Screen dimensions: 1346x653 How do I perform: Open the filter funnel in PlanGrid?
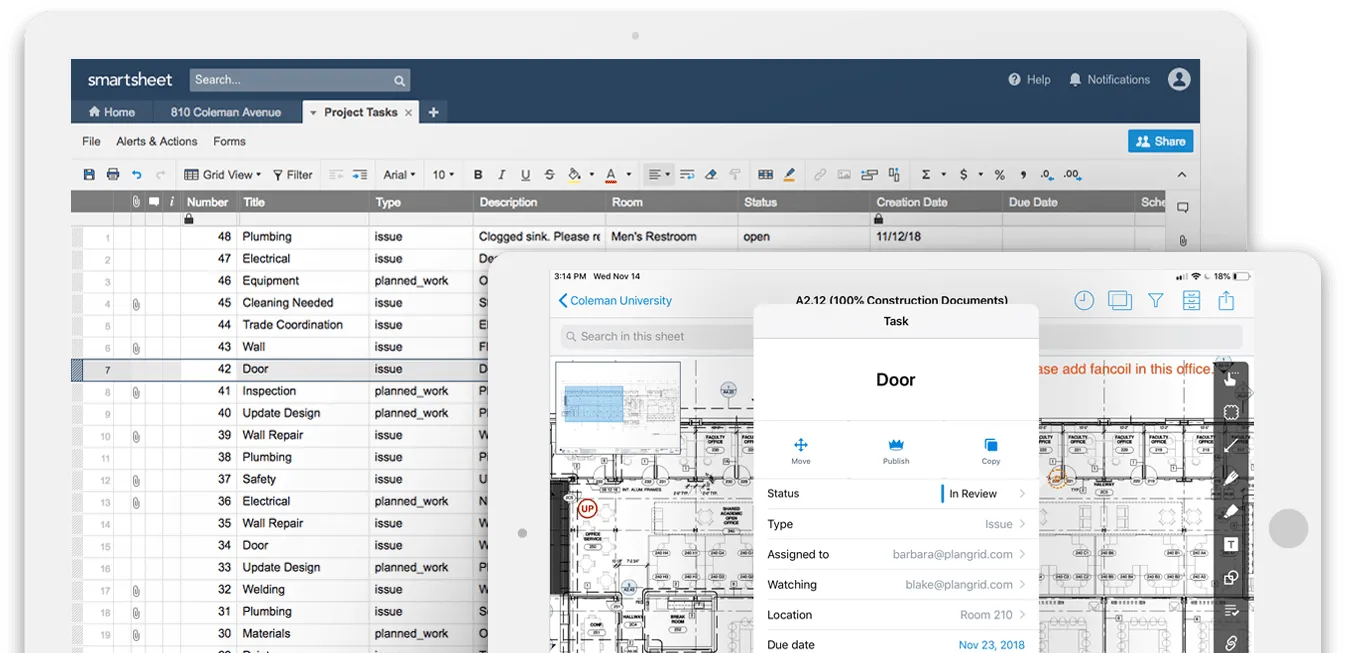(1156, 300)
